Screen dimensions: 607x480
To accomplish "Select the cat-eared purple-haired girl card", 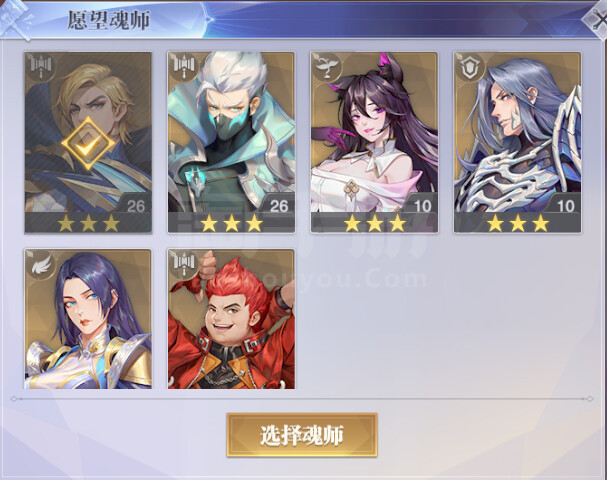I will click(x=374, y=142).
